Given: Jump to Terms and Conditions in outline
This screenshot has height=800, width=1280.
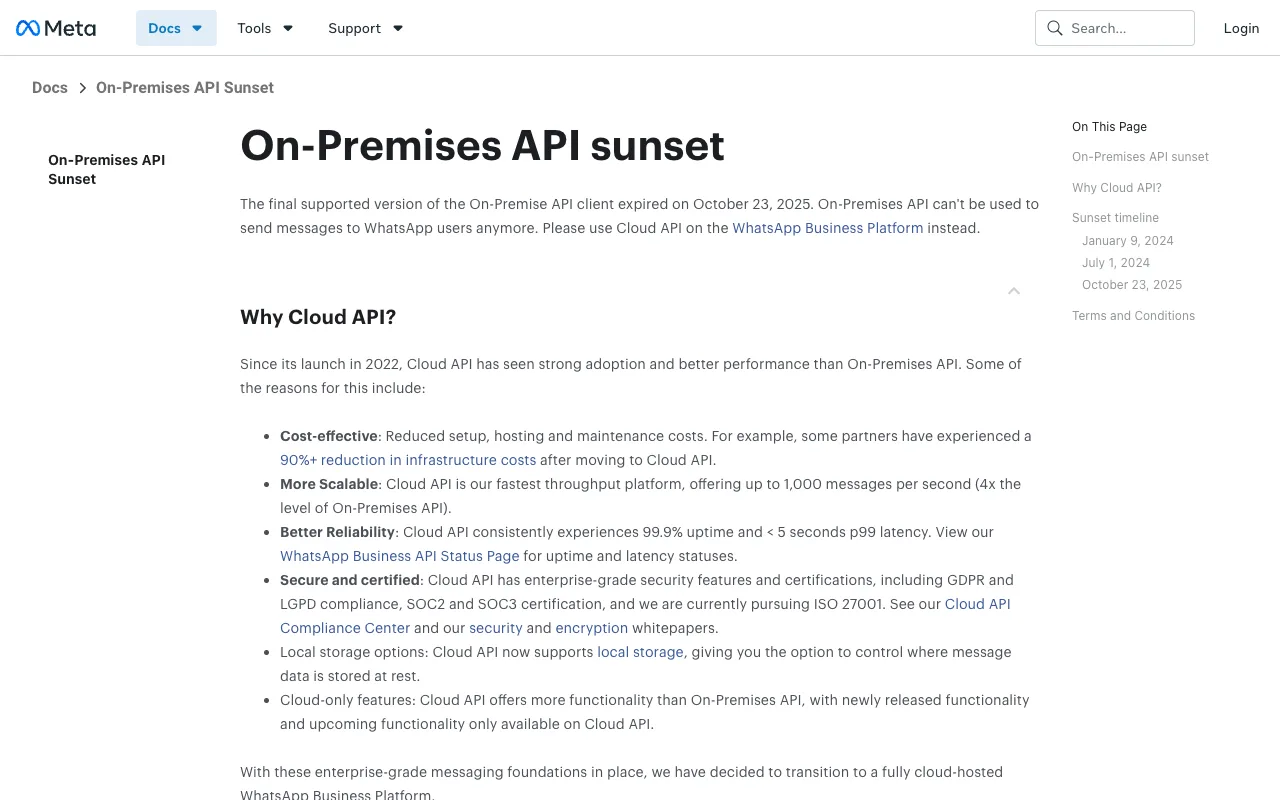Looking at the screenshot, I should pyautogui.click(x=1133, y=316).
